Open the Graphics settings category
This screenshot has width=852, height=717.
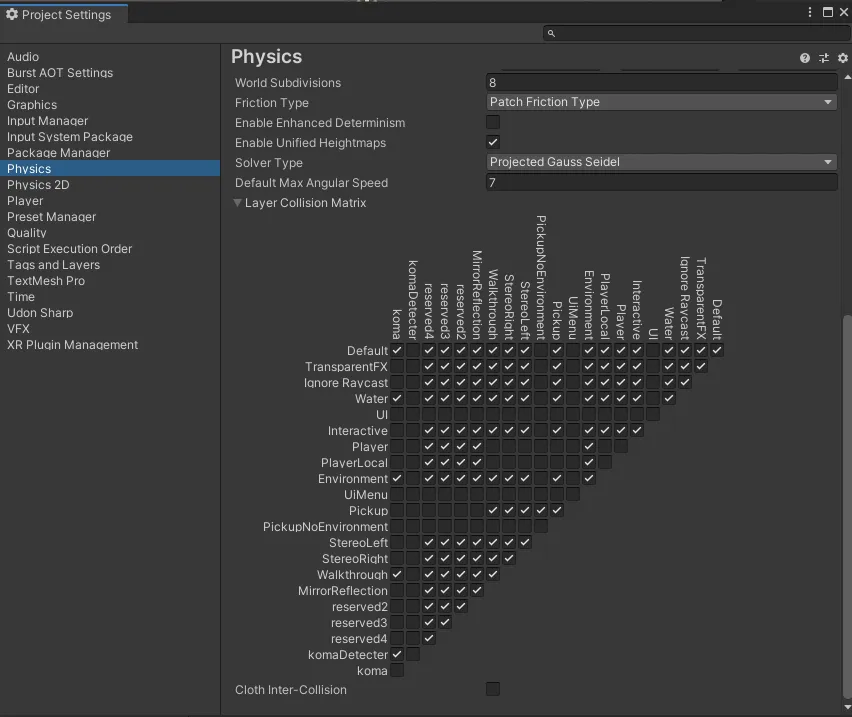110,105
